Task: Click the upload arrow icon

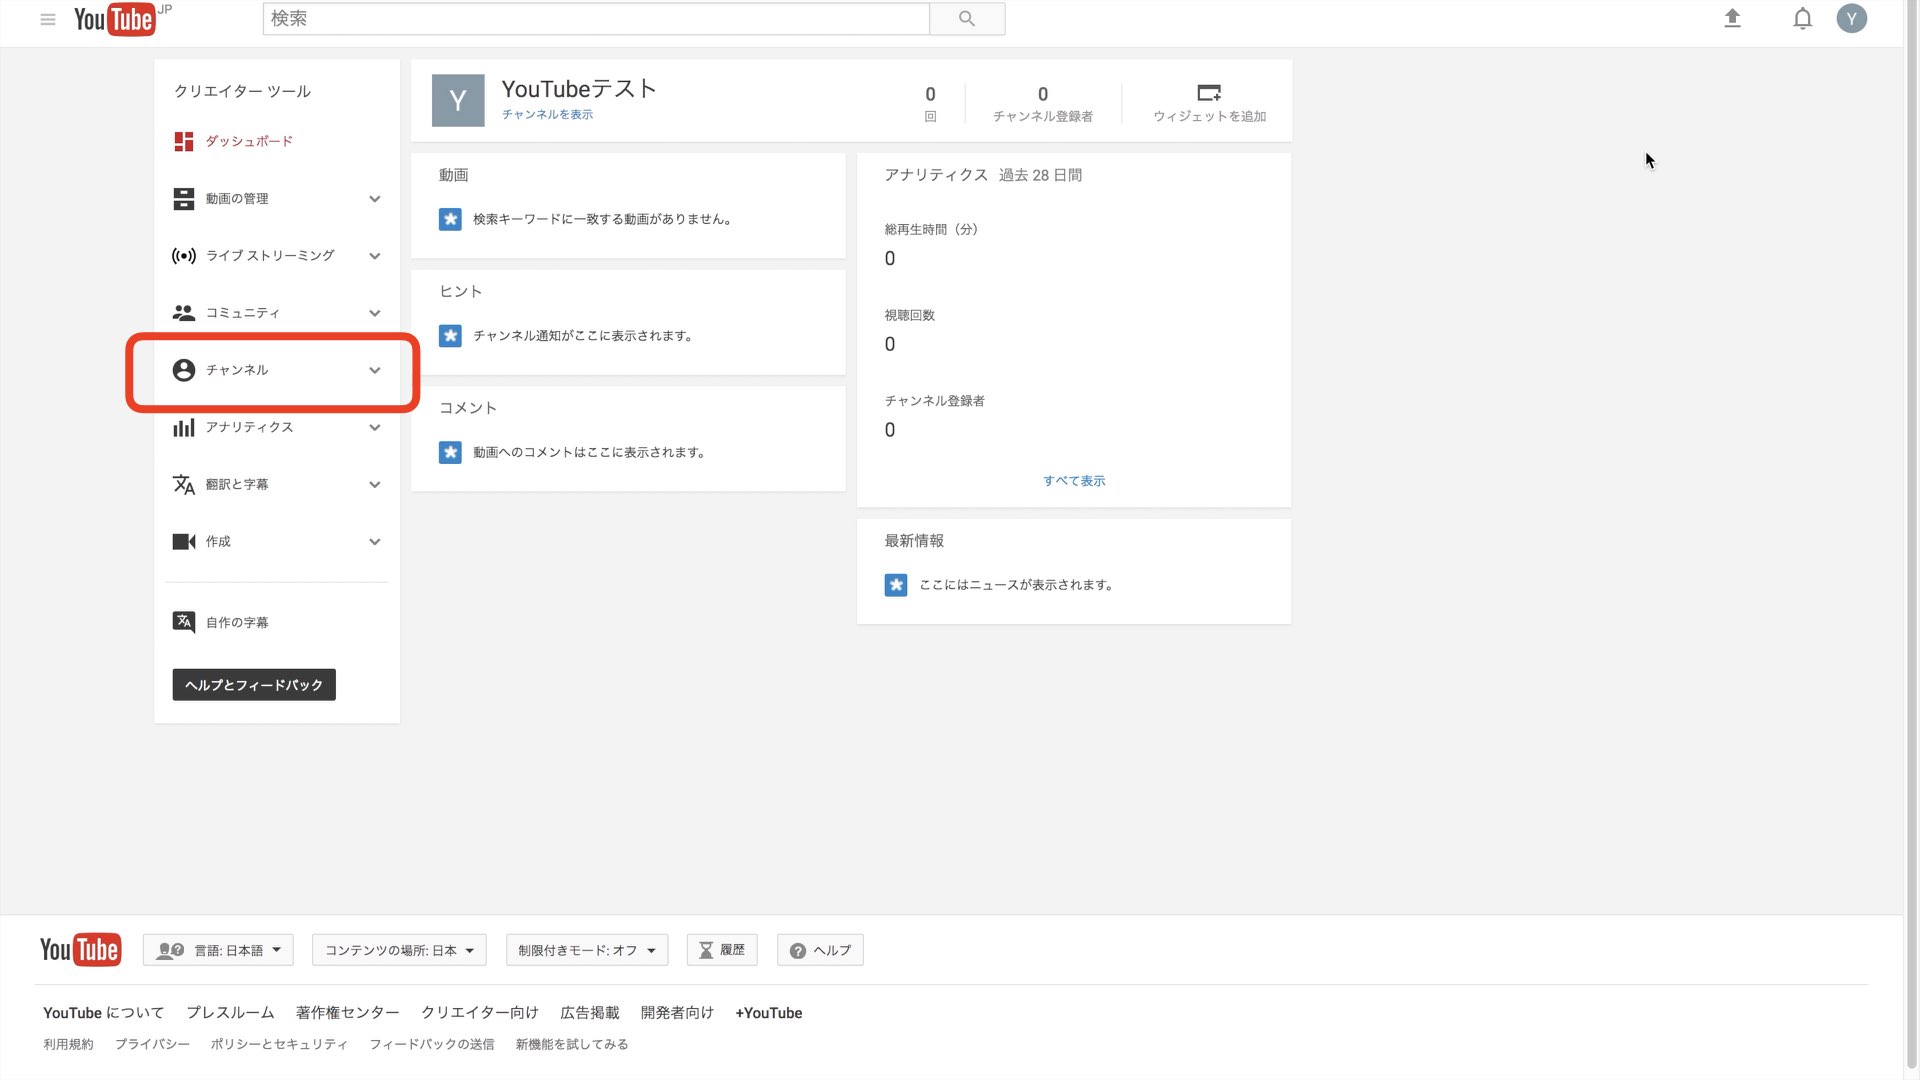Action: click(x=1732, y=19)
